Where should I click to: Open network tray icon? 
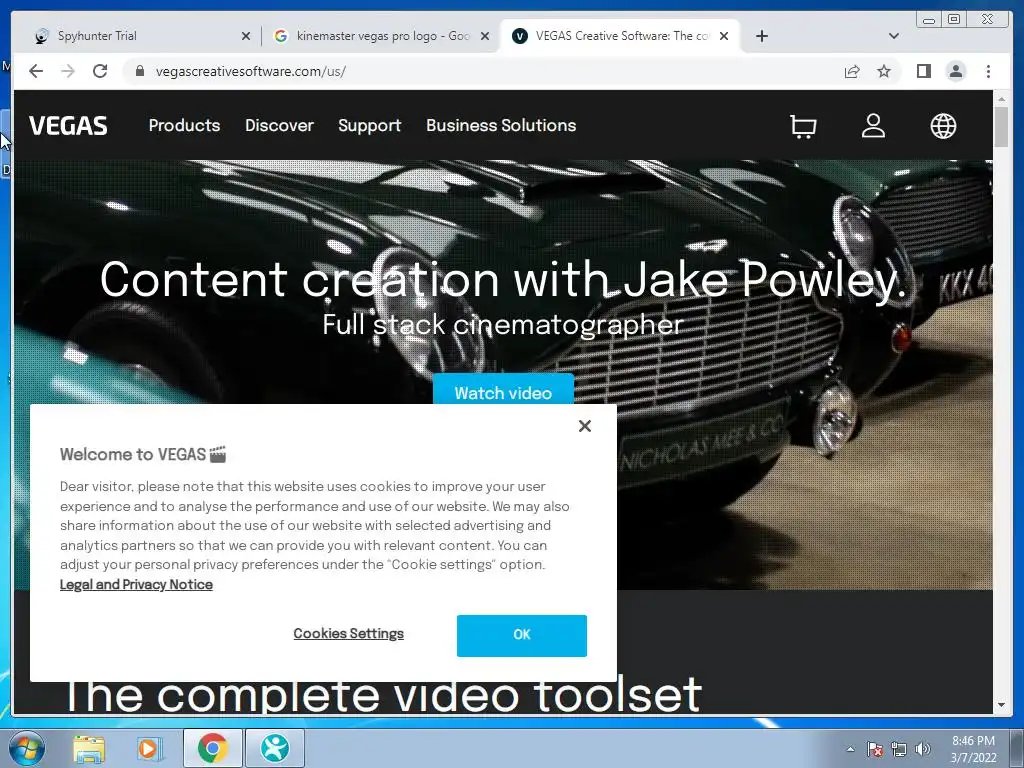pos(899,749)
